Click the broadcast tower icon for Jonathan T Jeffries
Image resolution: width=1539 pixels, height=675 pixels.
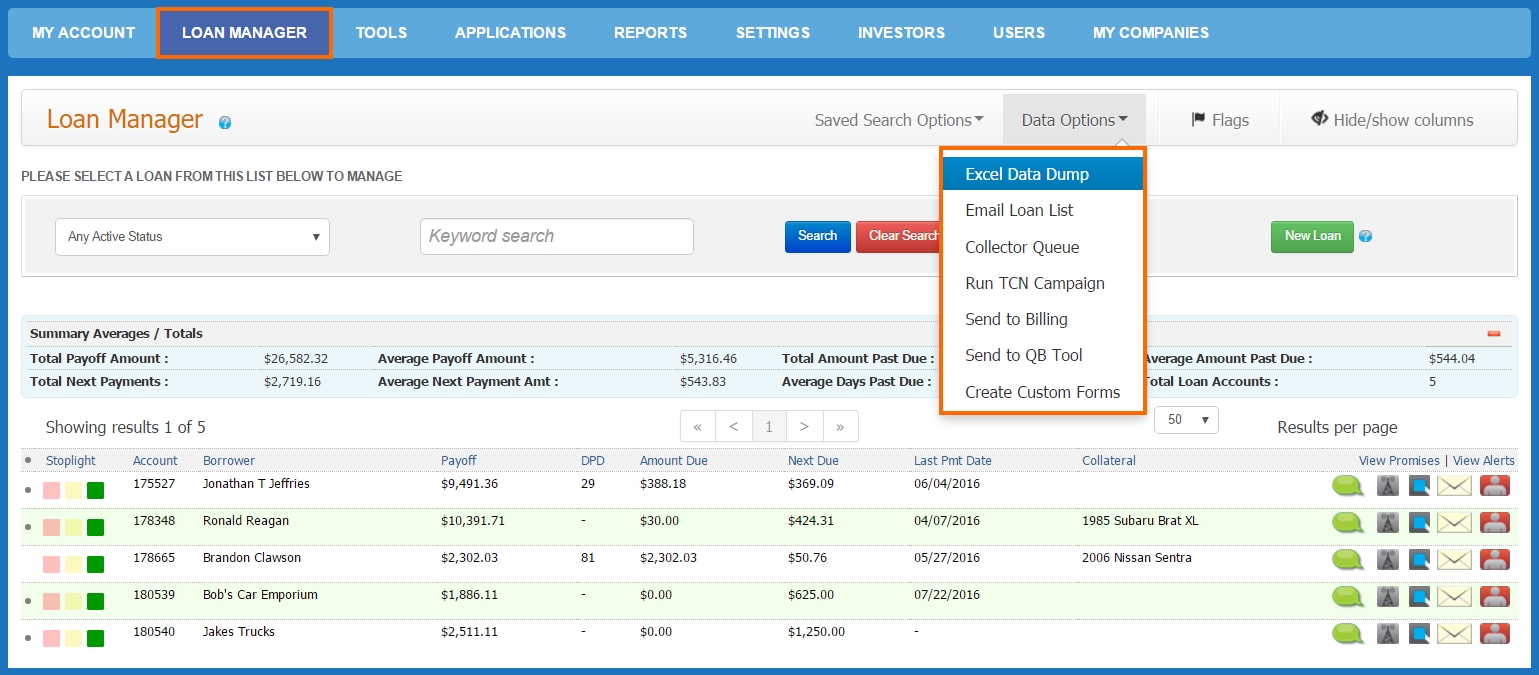[1387, 486]
